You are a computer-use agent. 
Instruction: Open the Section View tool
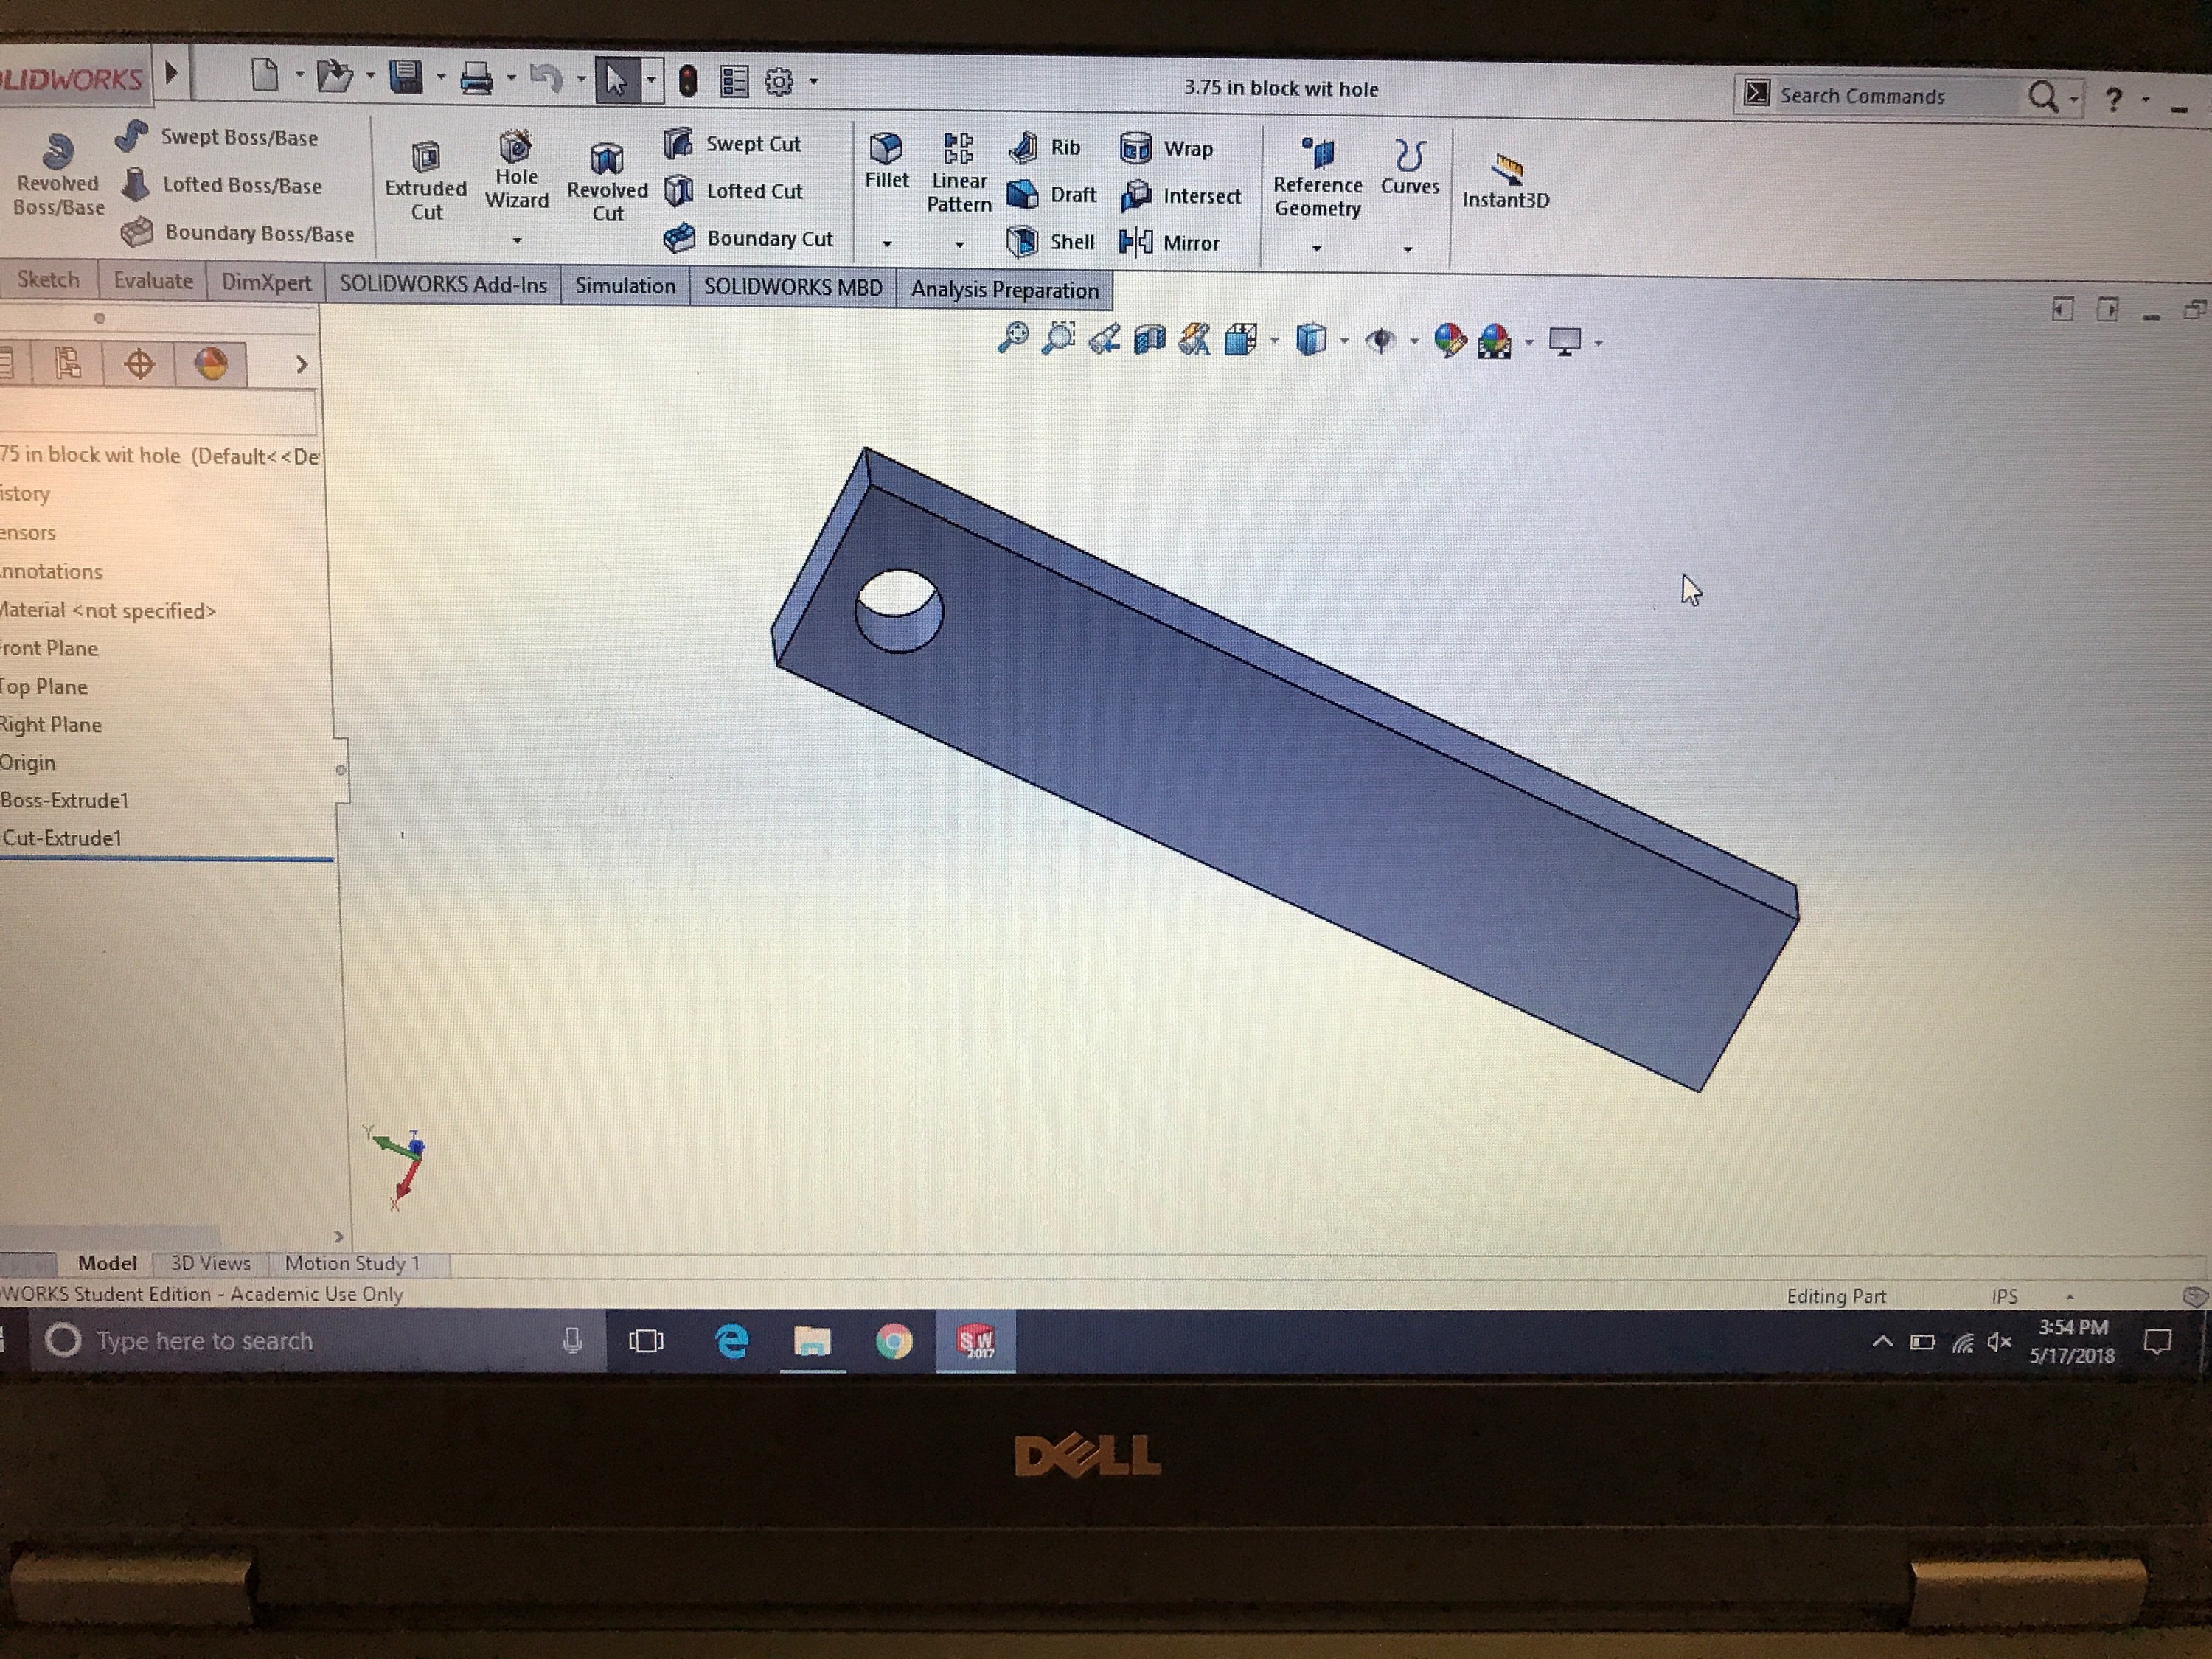pyautogui.click(x=1150, y=340)
